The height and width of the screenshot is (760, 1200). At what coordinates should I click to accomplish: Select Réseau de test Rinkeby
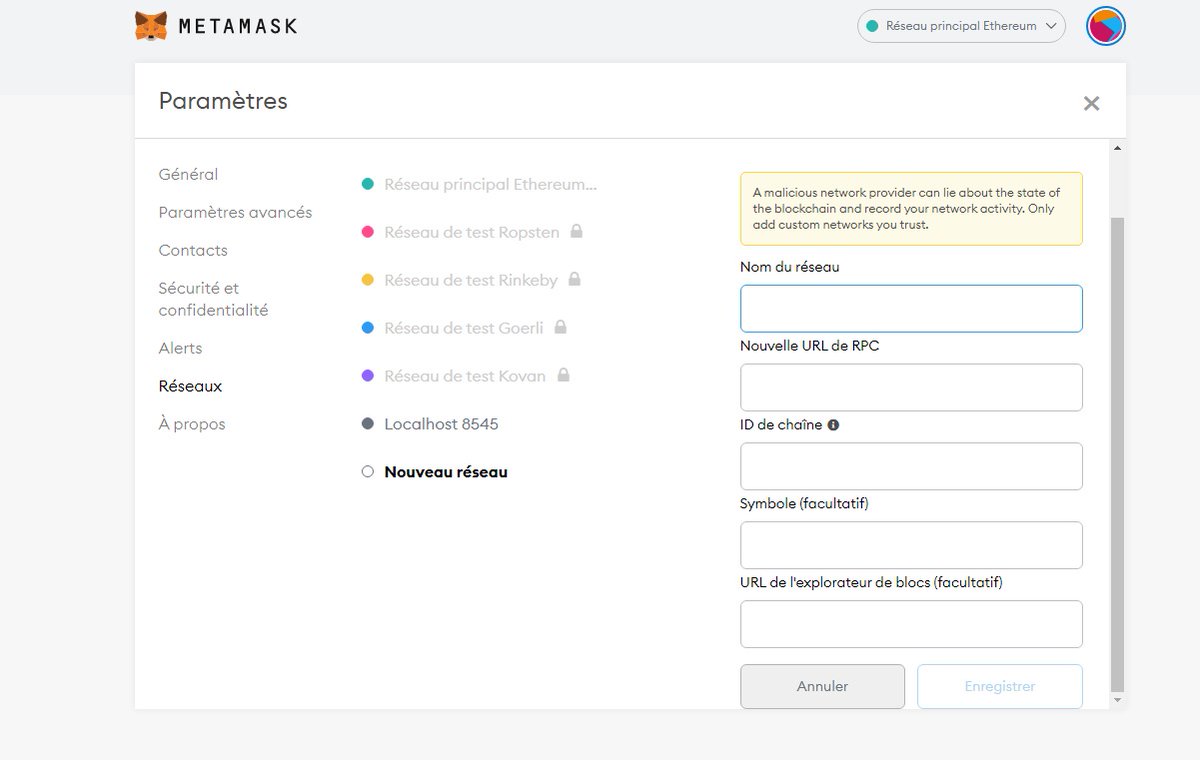[471, 280]
